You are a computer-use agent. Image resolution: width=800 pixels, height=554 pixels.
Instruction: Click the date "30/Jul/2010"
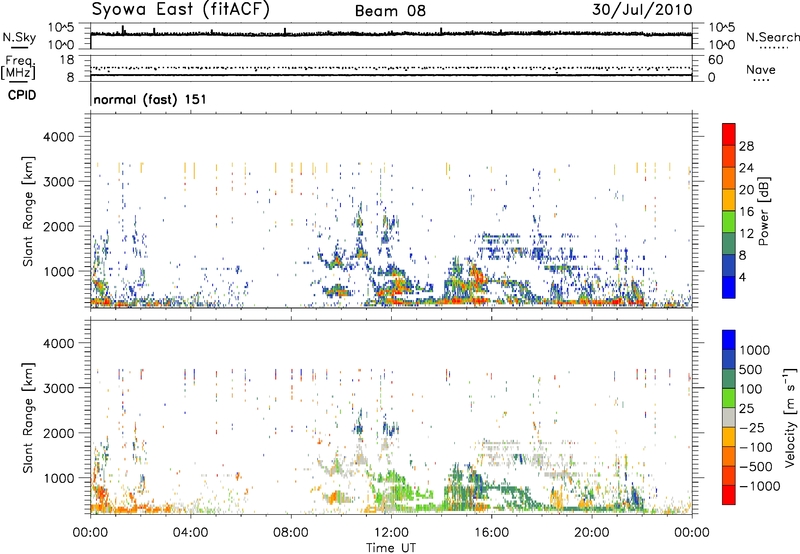pos(642,10)
